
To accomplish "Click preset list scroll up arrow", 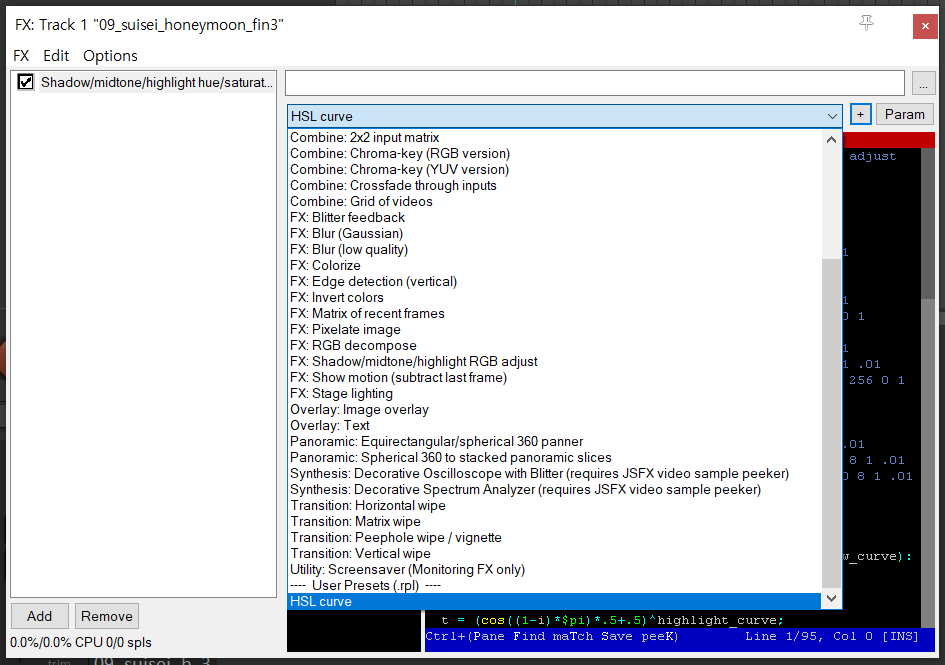I will (x=831, y=139).
